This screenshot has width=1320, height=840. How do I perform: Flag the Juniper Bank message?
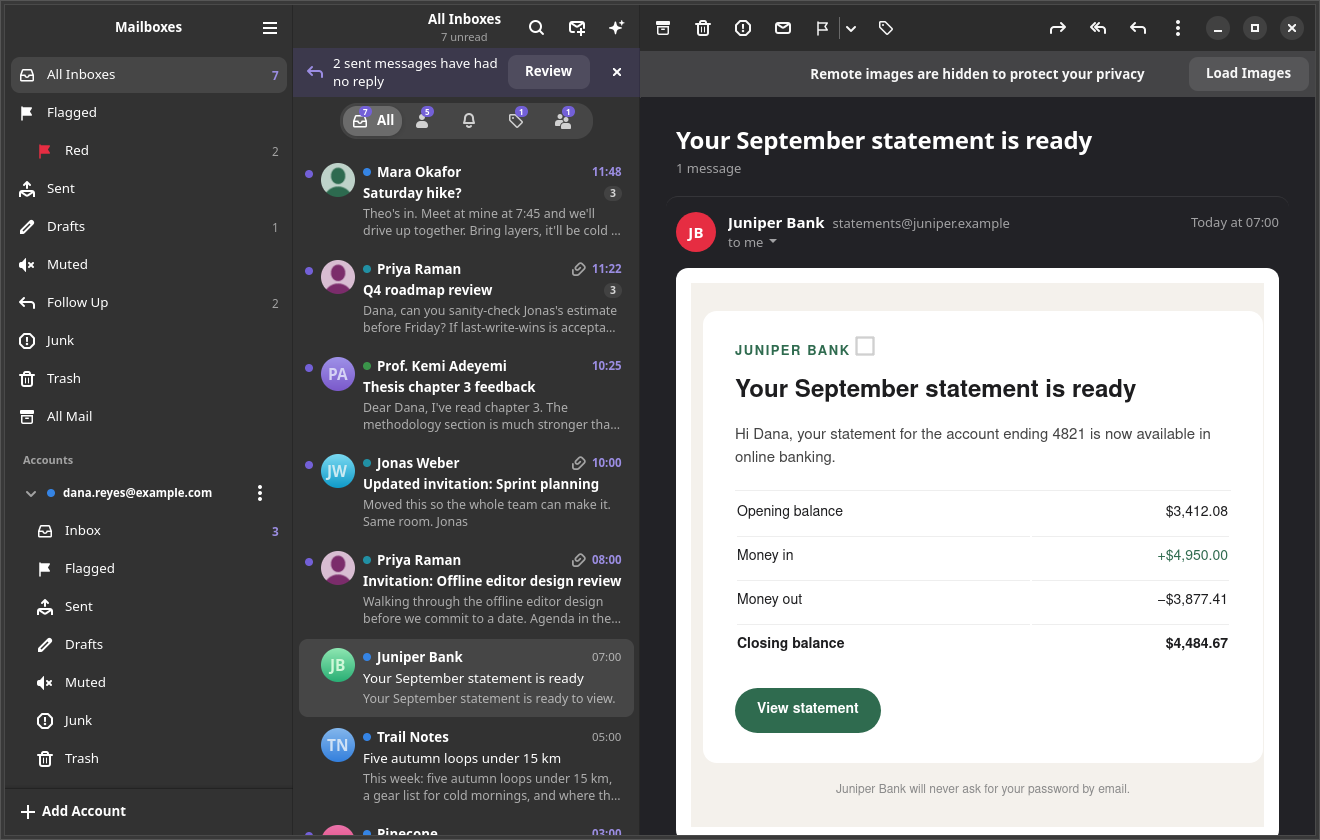(822, 28)
